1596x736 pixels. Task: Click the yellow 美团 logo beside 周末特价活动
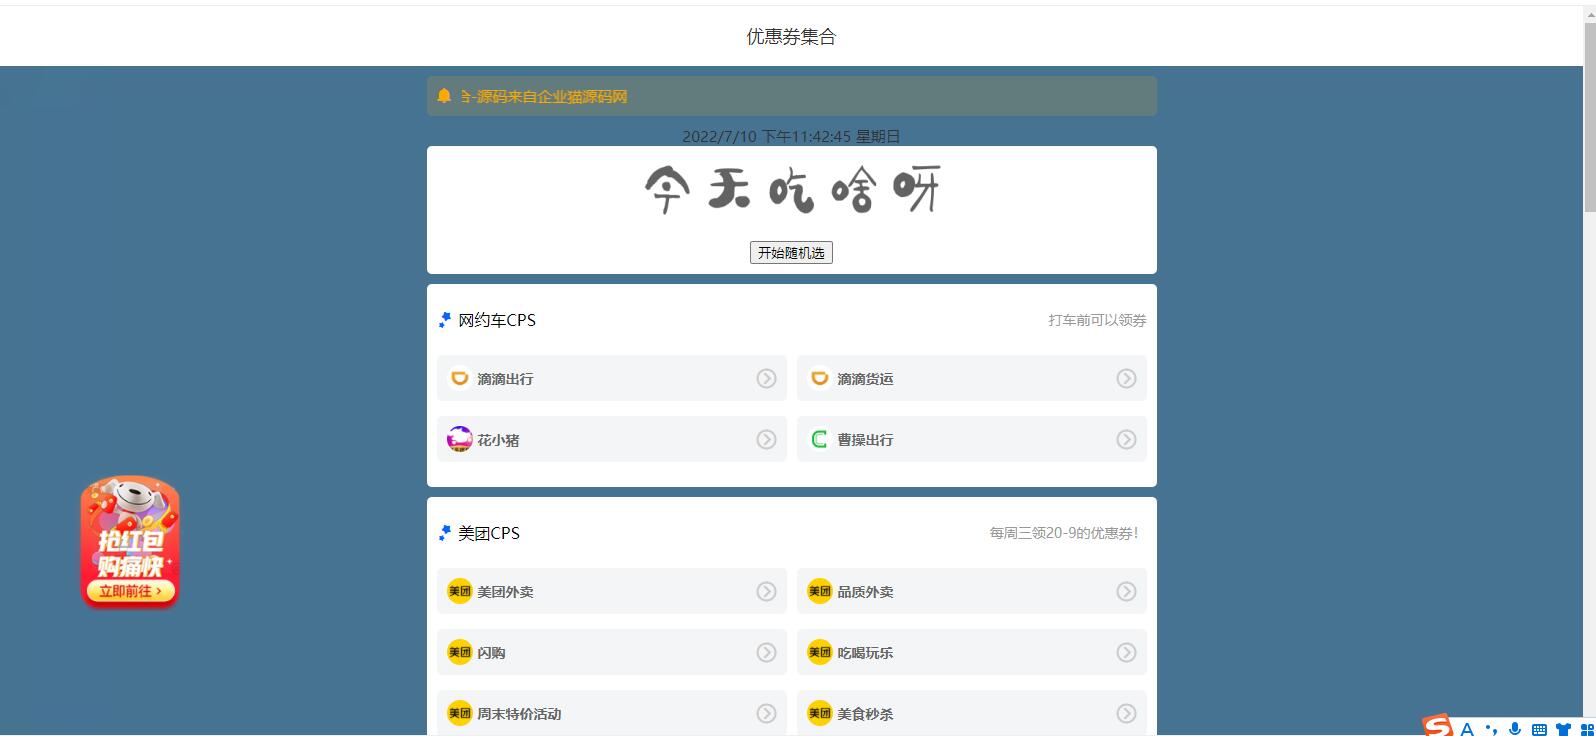[460, 713]
